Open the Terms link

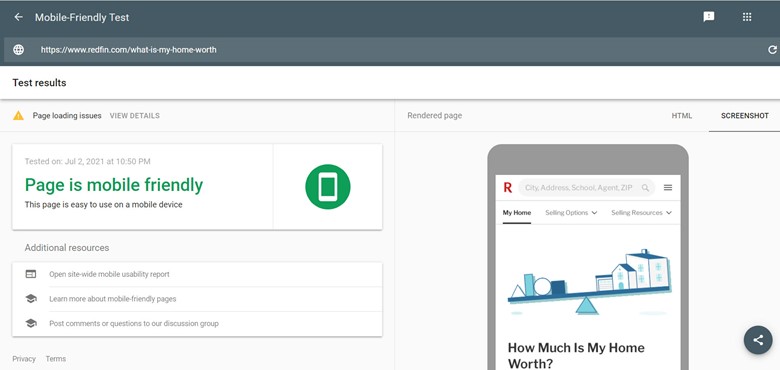coord(56,359)
